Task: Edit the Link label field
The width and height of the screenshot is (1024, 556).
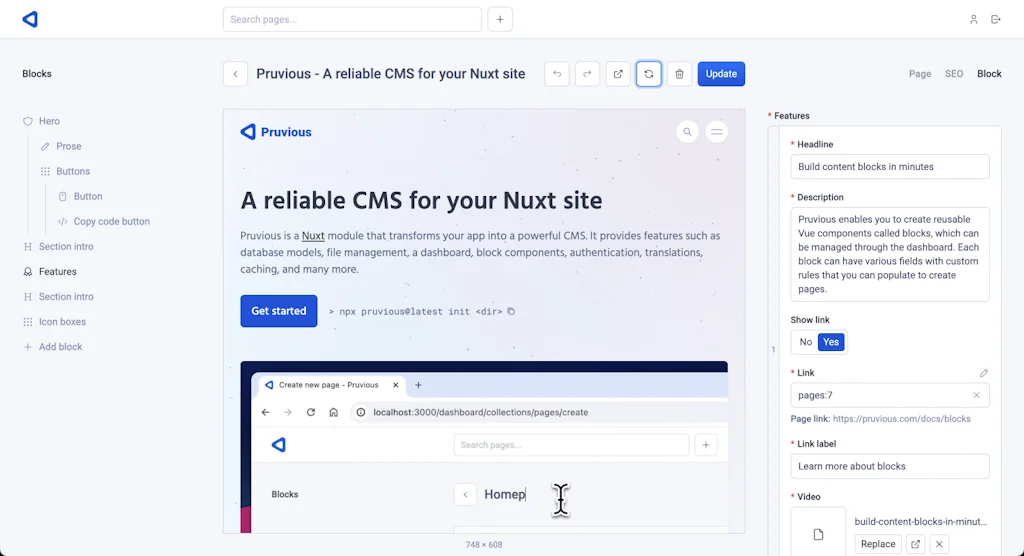Action: (x=889, y=466)
